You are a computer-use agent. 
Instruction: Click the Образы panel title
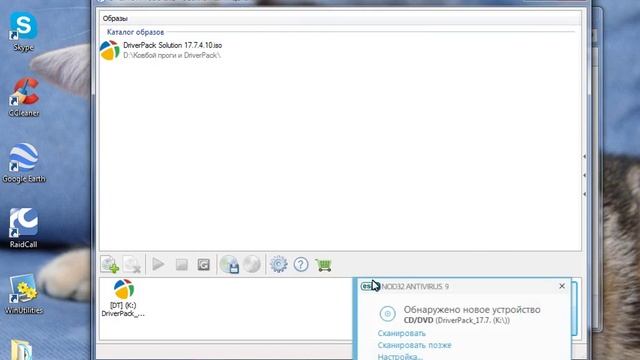(x=115, y=18)
